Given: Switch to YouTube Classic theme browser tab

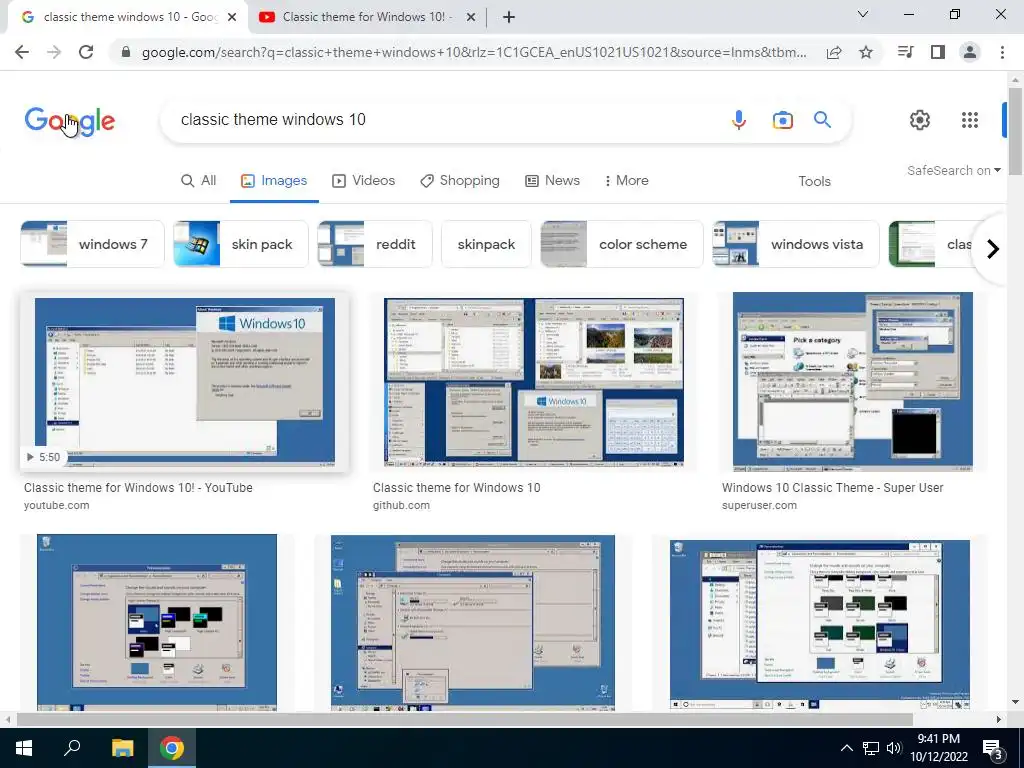Looking at the screenshot, I should 367,18.
